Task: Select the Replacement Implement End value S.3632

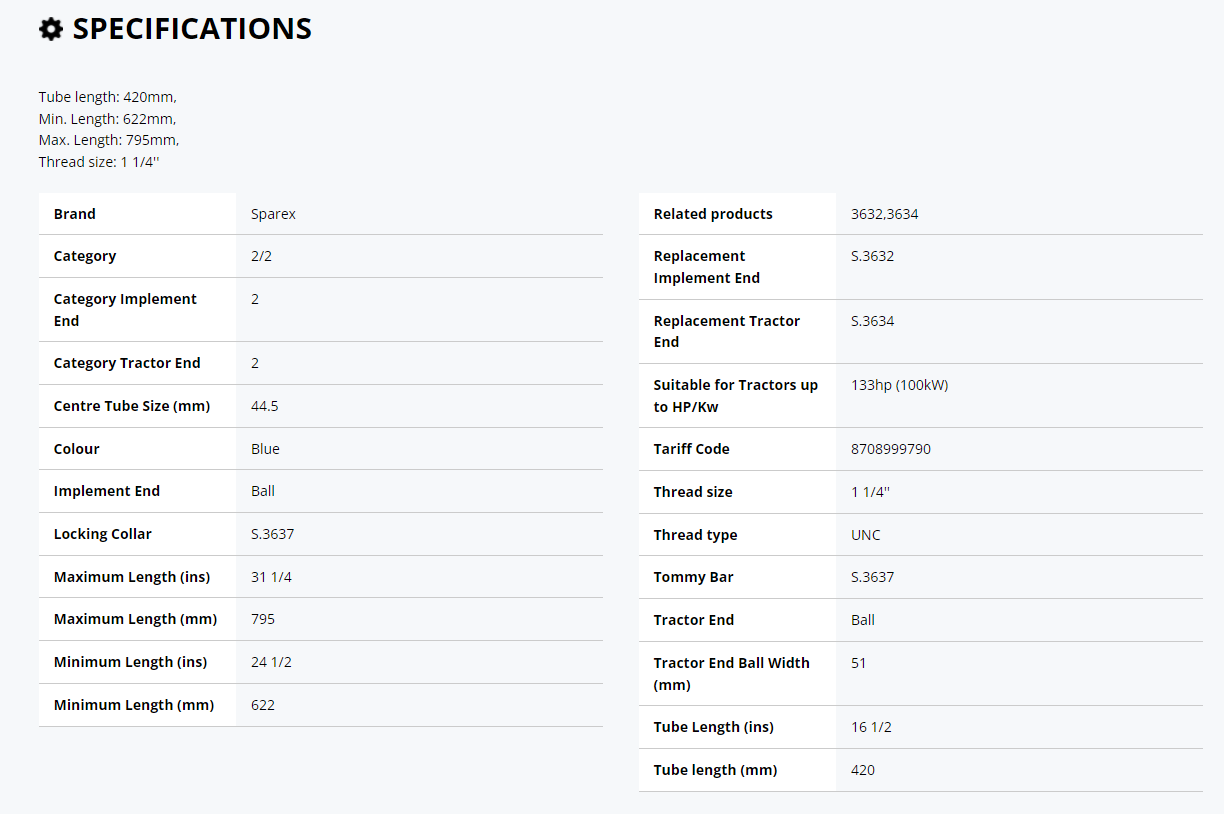Action: 872,256
